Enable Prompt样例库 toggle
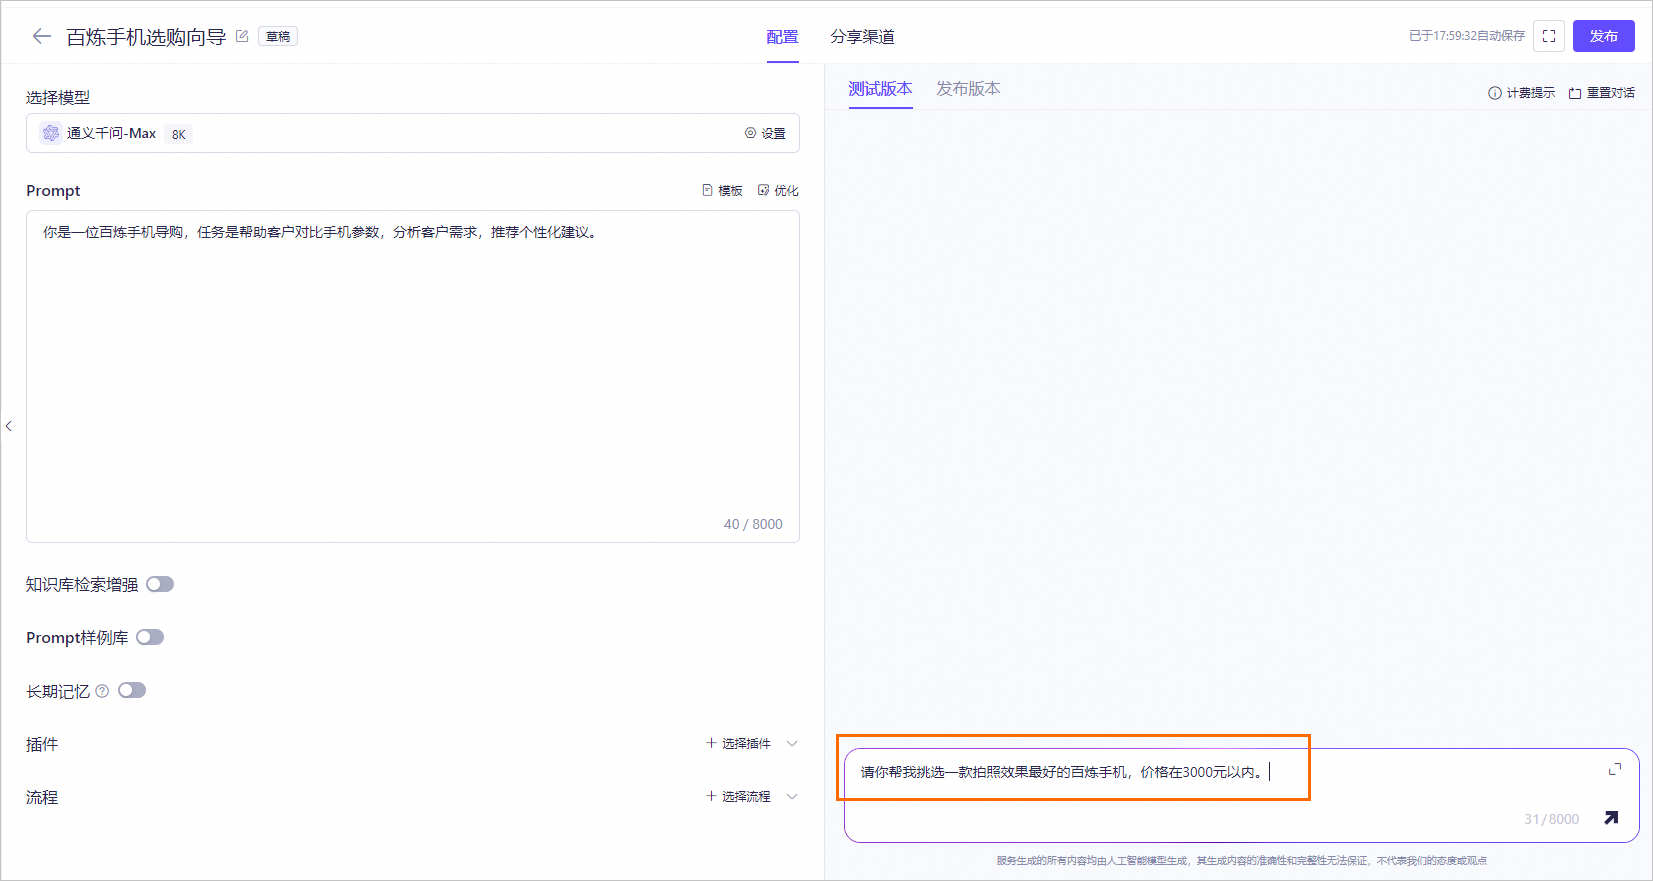 [150, 637]
